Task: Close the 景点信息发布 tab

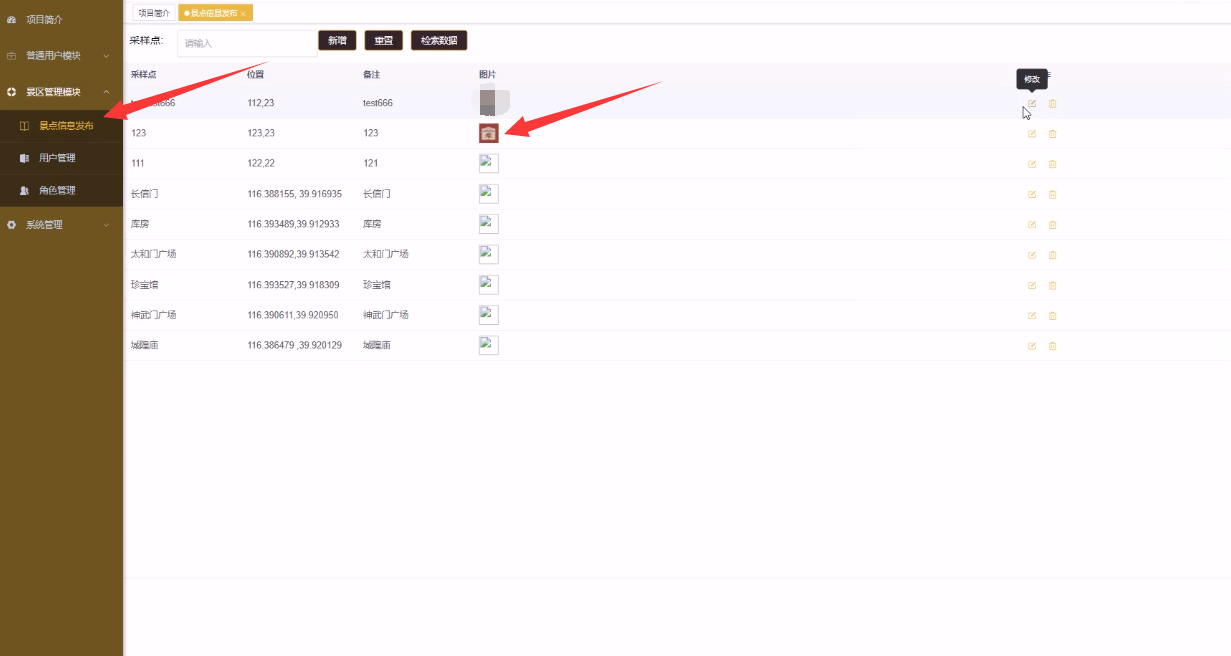Action: click(243, 13)
